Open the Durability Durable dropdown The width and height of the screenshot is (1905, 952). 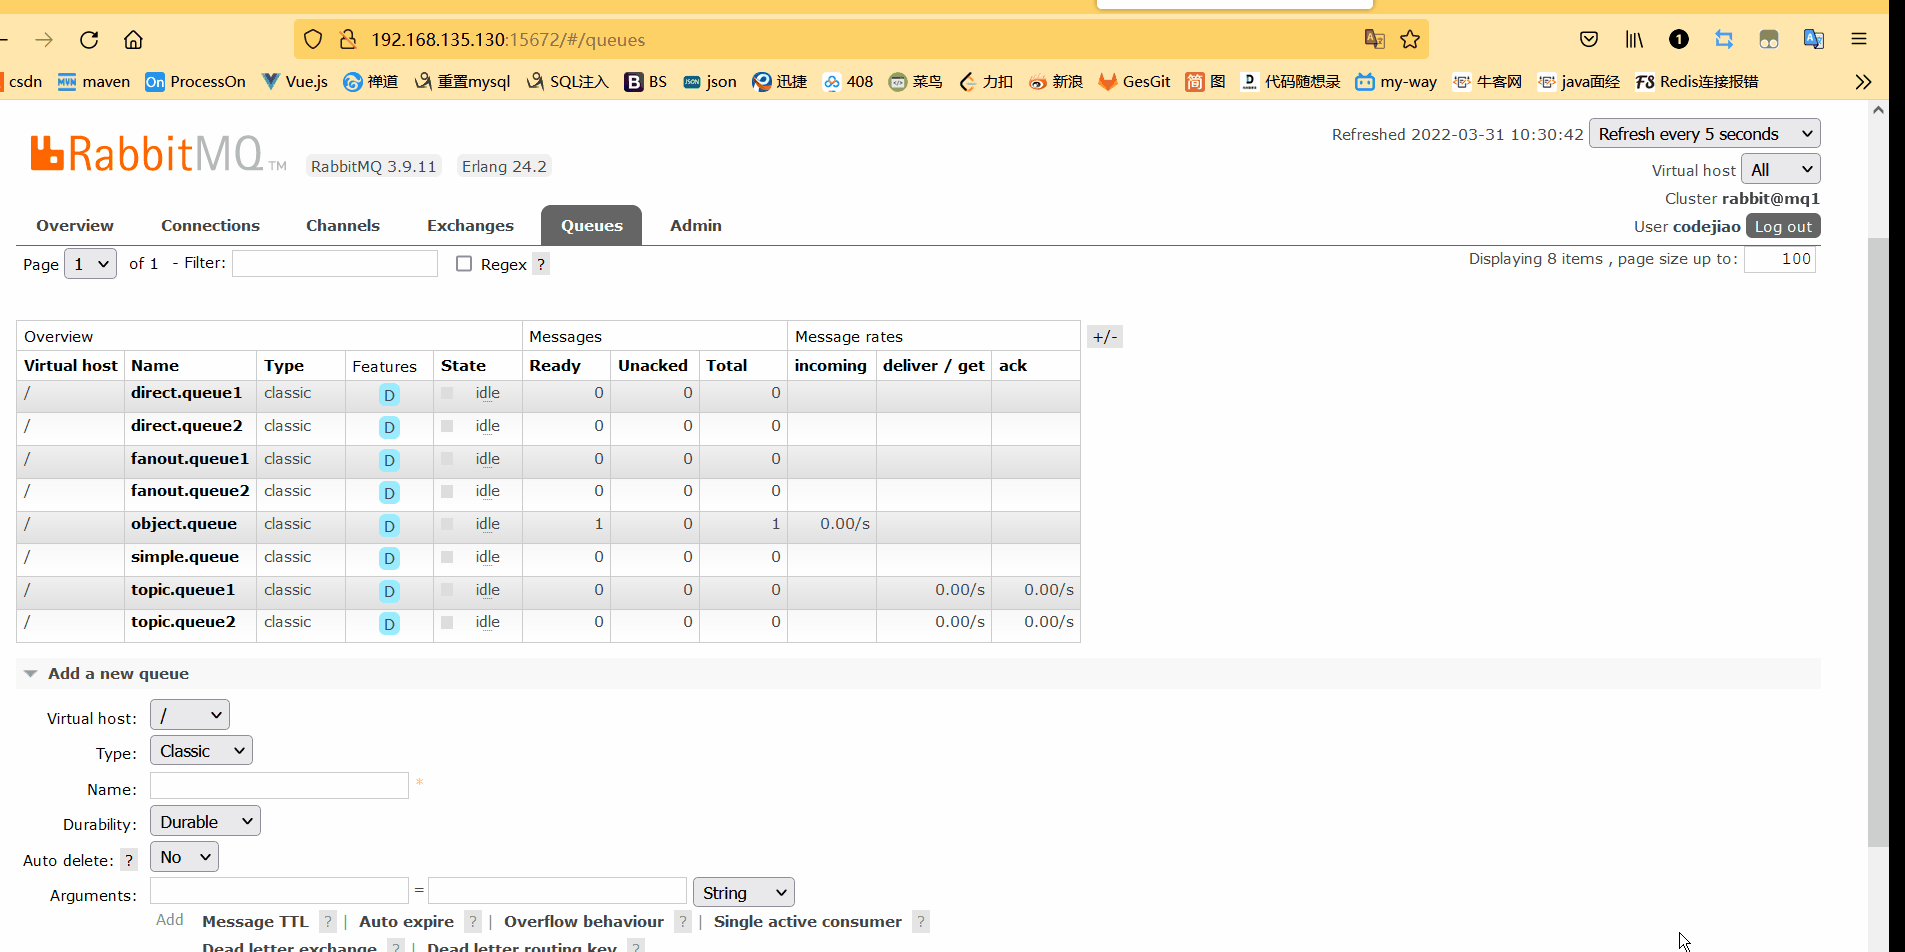click(x=205, y=822)
